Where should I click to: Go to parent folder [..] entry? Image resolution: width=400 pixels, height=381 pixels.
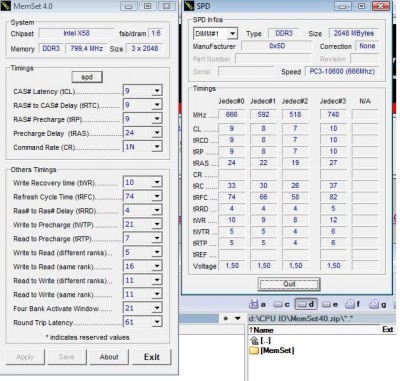tap(260, 340)
